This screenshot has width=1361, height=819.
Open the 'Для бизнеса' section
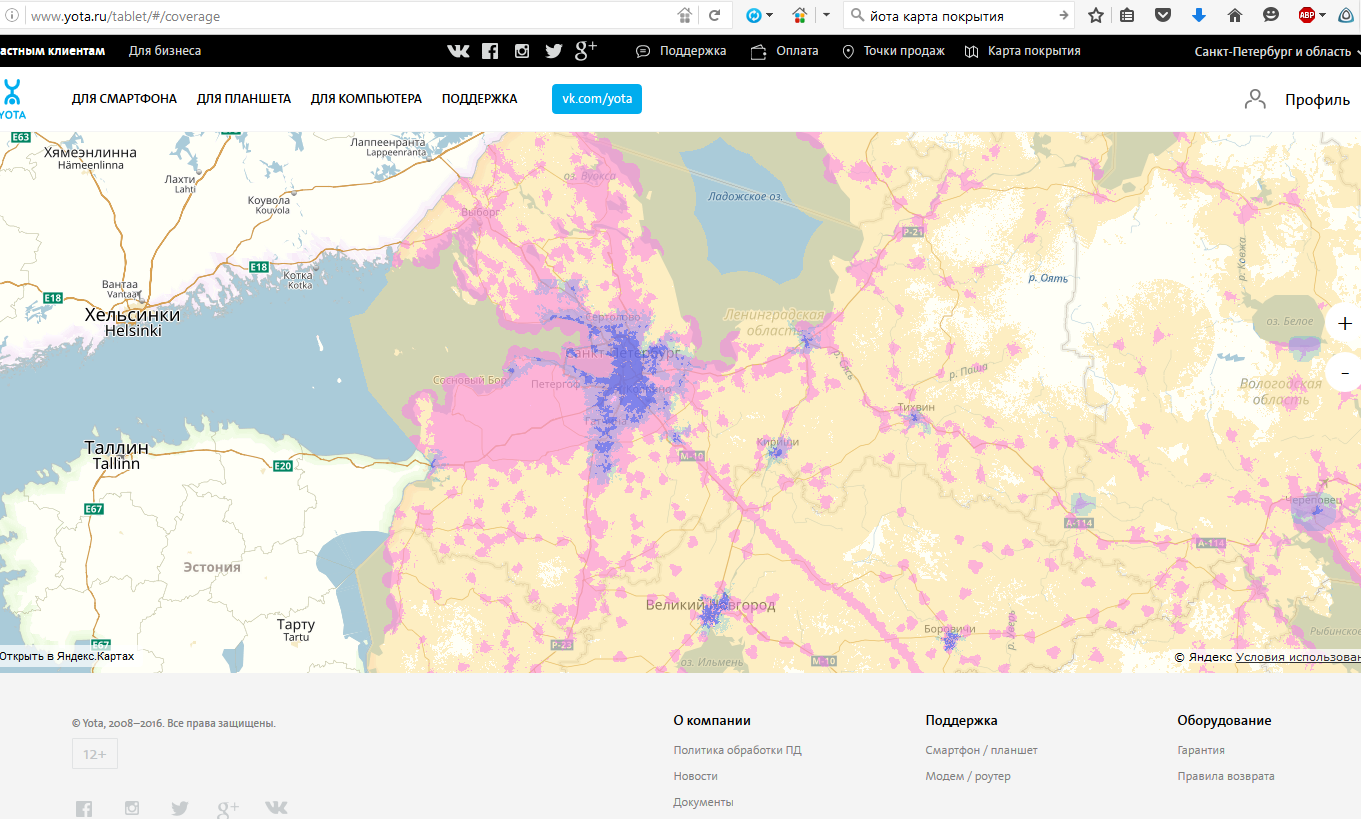(x=165, y=51)
